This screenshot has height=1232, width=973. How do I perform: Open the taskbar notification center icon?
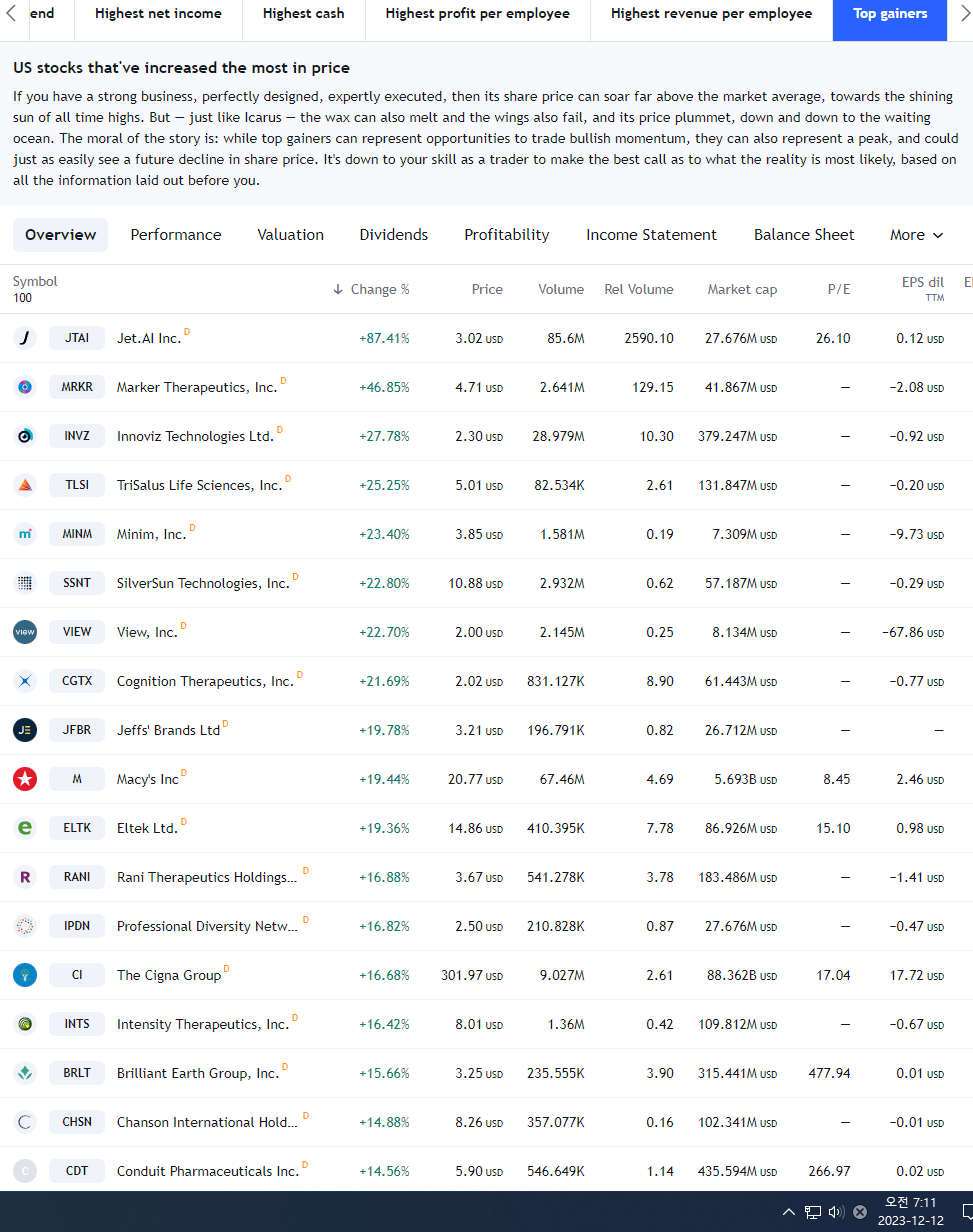pos(968,1212)
